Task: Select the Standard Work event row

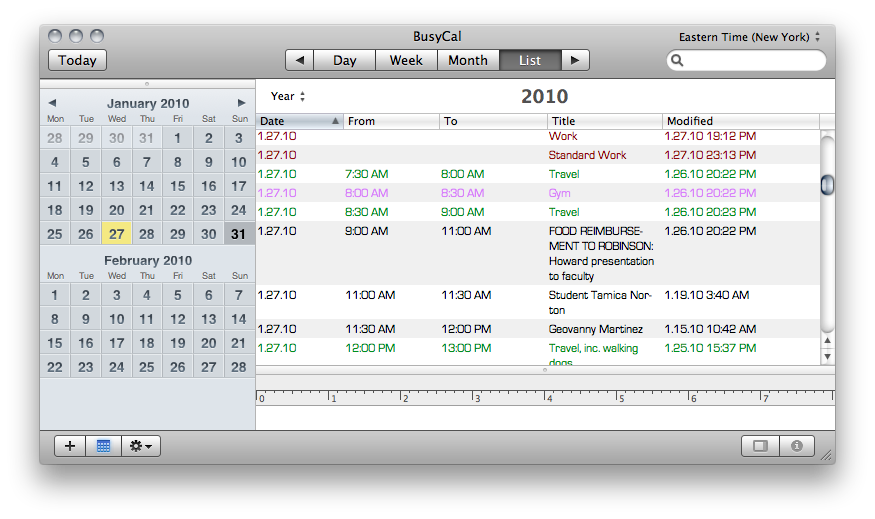Action: click(x=538, y=155)
